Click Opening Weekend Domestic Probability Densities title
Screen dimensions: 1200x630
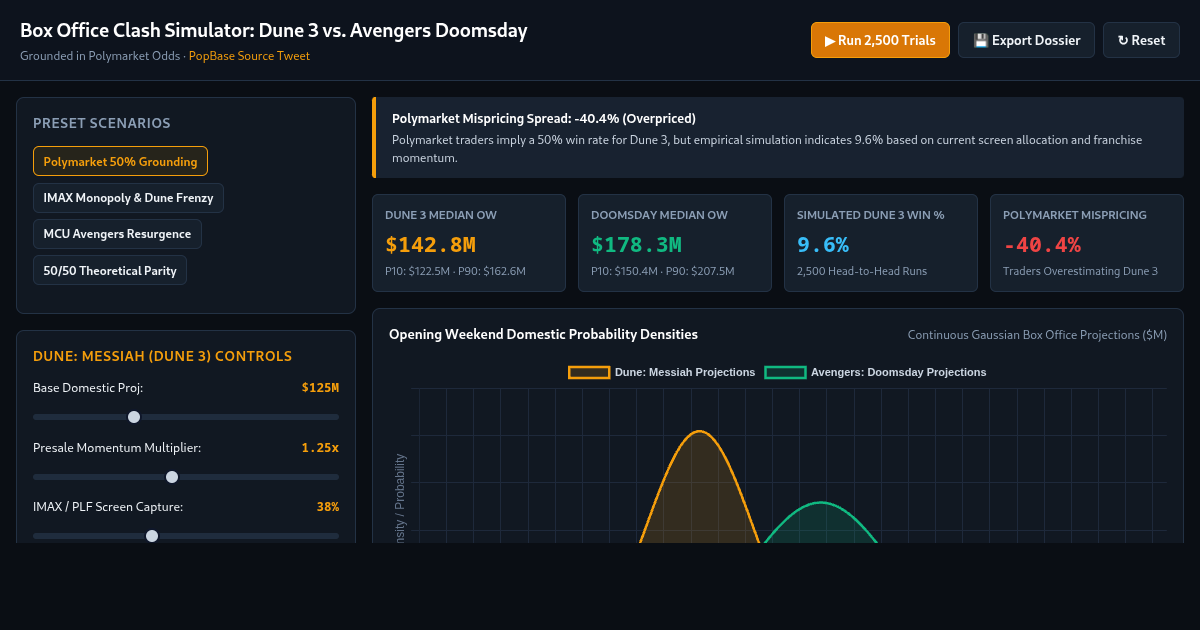(x=543, y=334)
